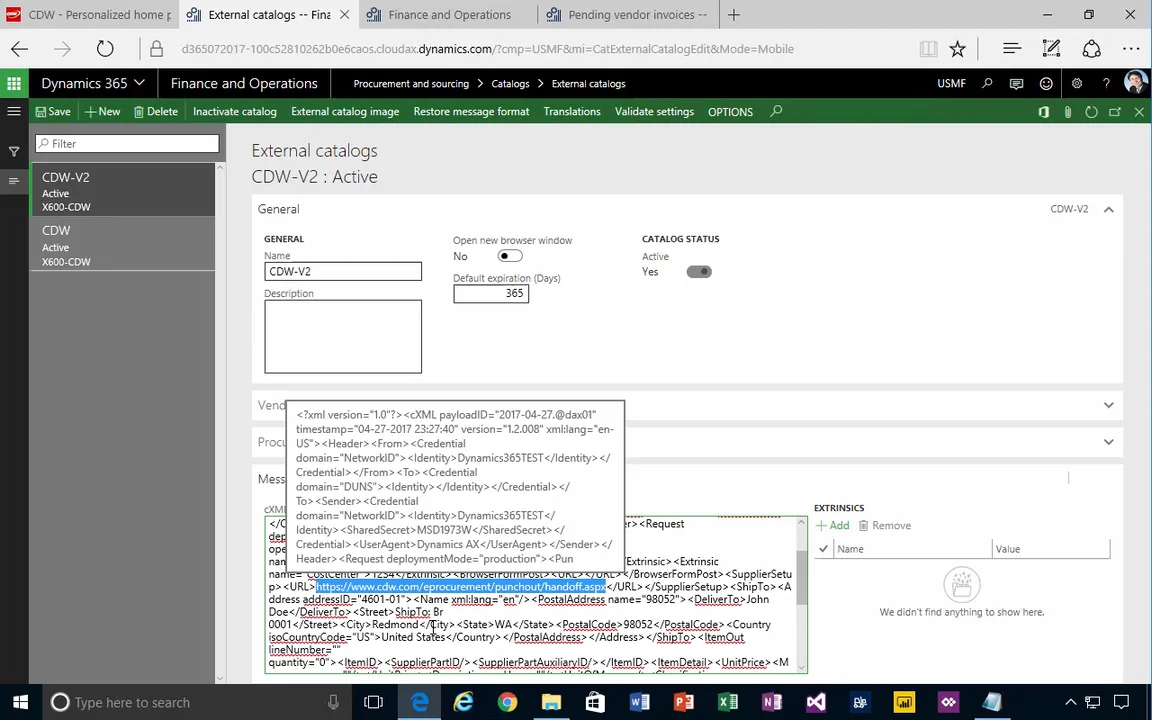
Task: Click the Validate settings button
Action: [x=654, y=112]
